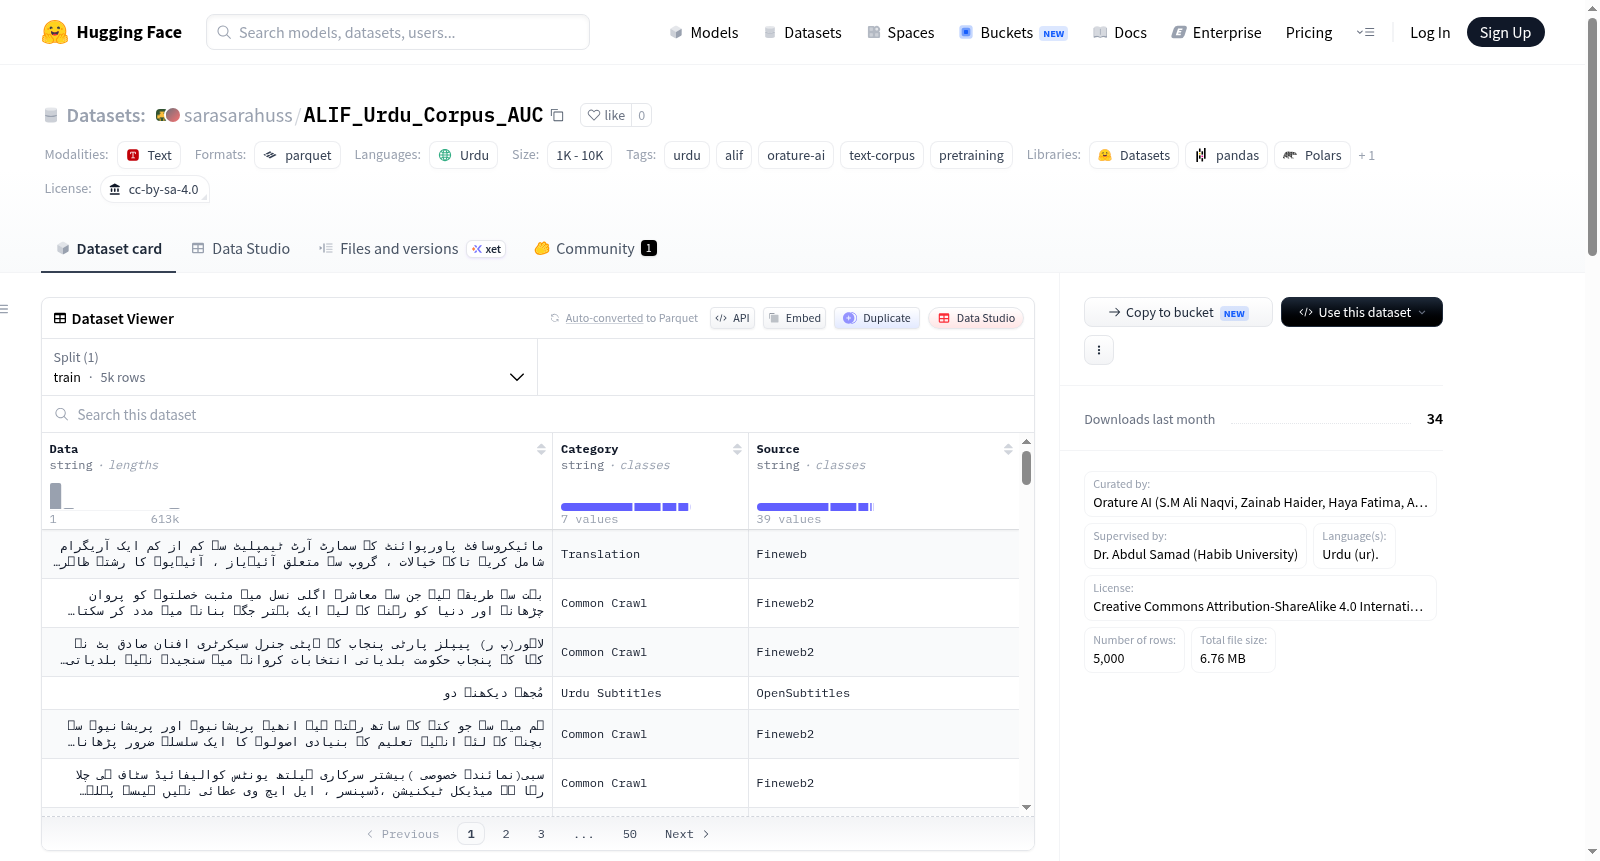Open the sarasarahuss user avatar
This screenshot has width=1600, height=861.
tap(168, 115)
